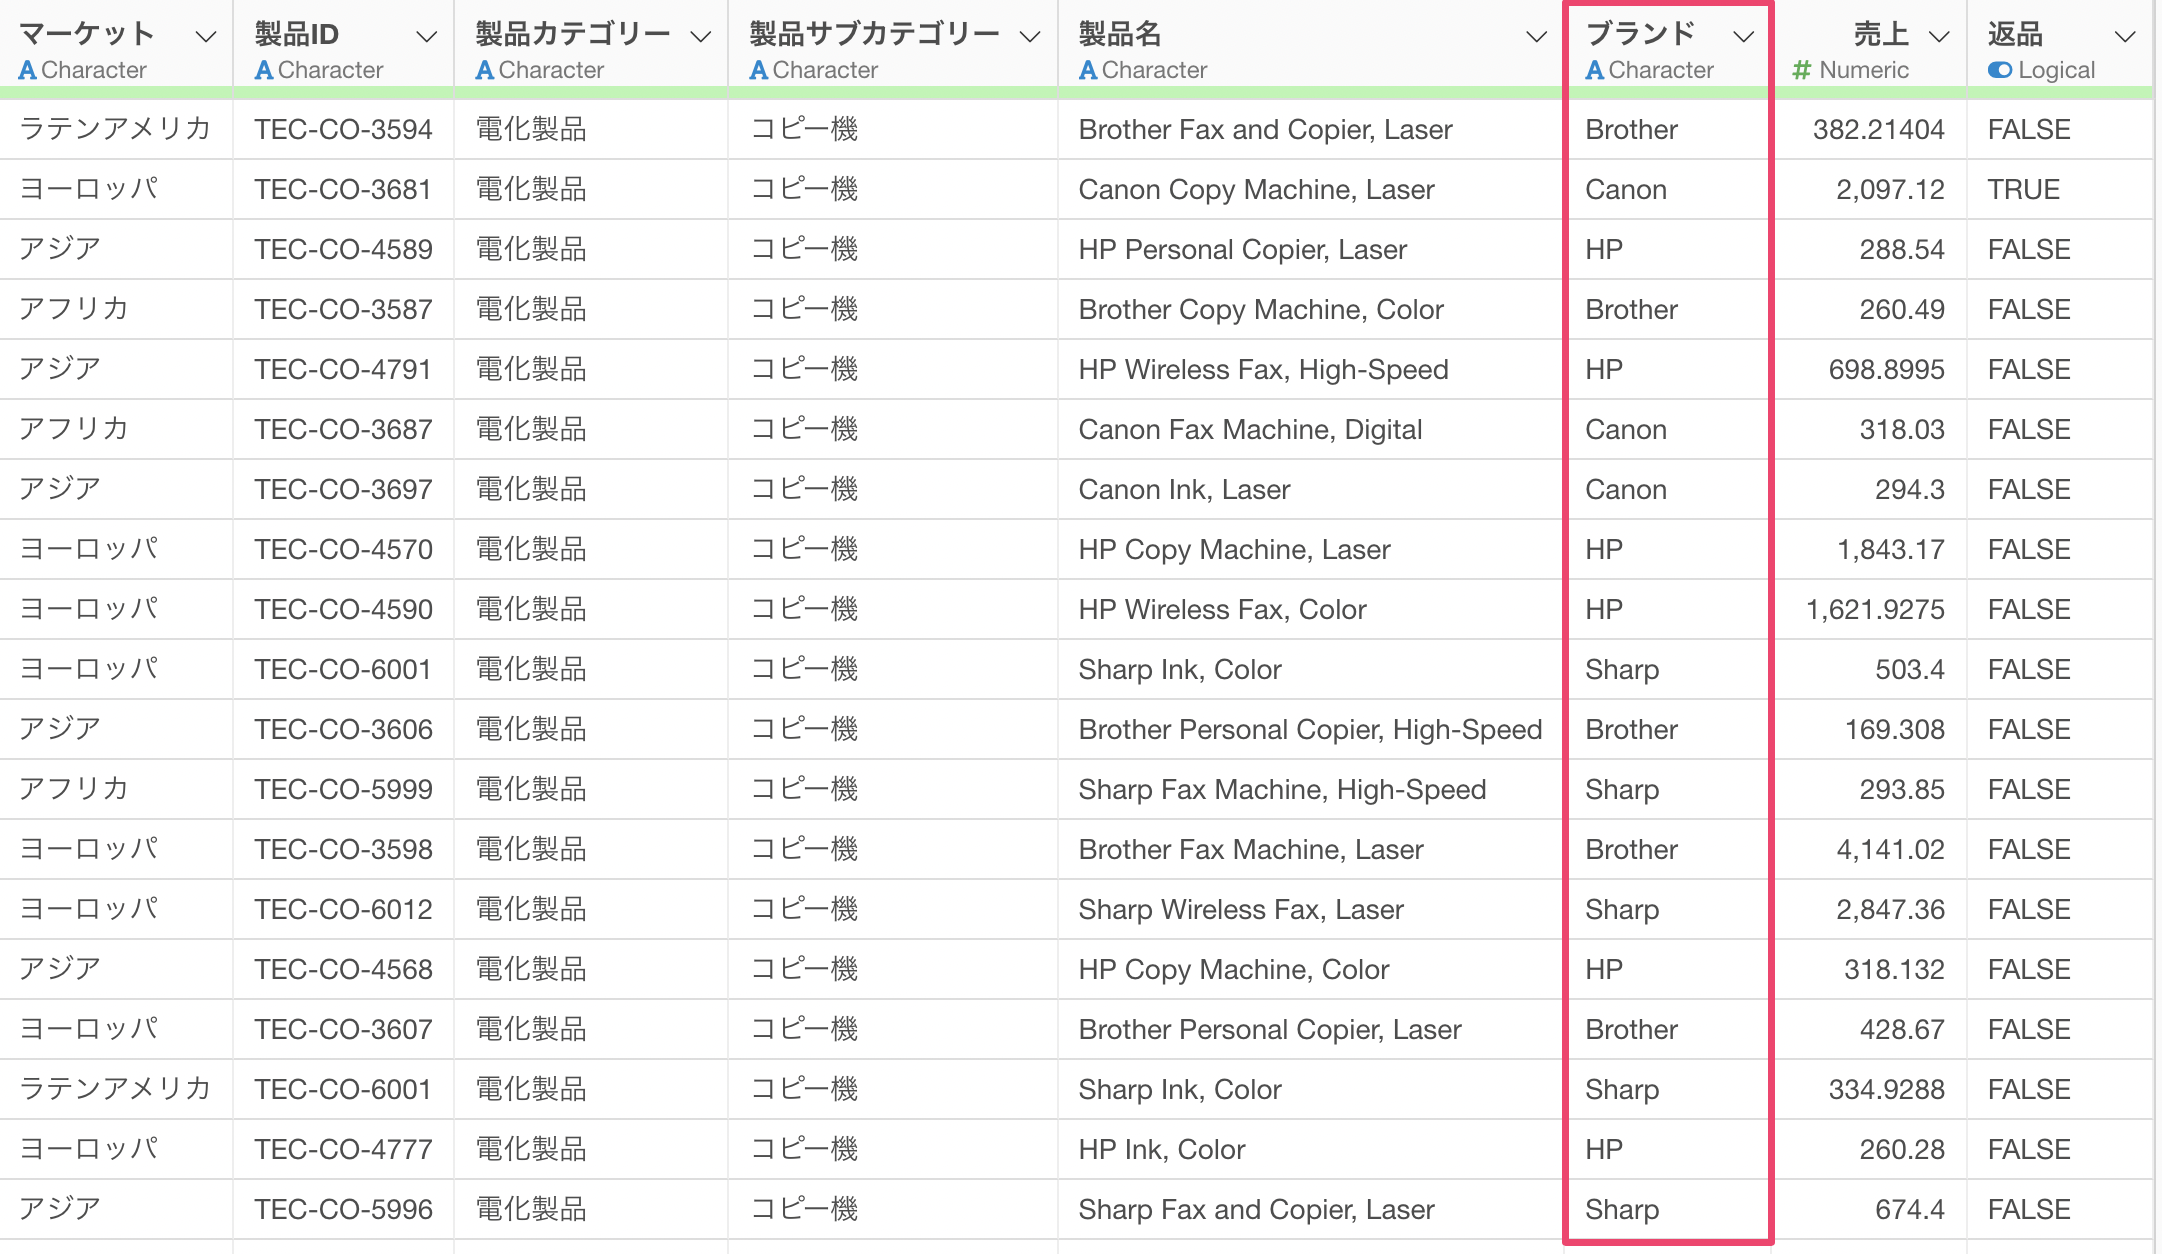The height and width of the screenshot is (1254, 2162).
Task: Click cell HP Wireless Fax, High-Speed
Action: (x=1263, y=369)
